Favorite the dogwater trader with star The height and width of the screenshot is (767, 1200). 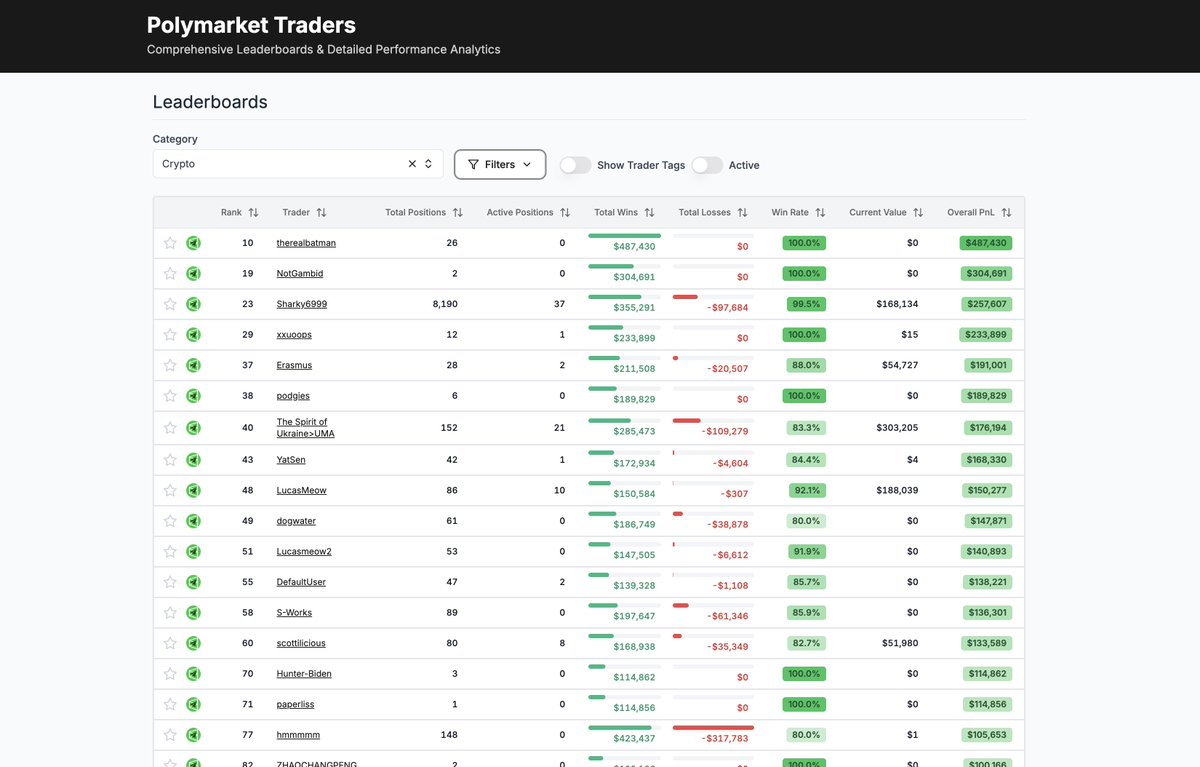170,521
